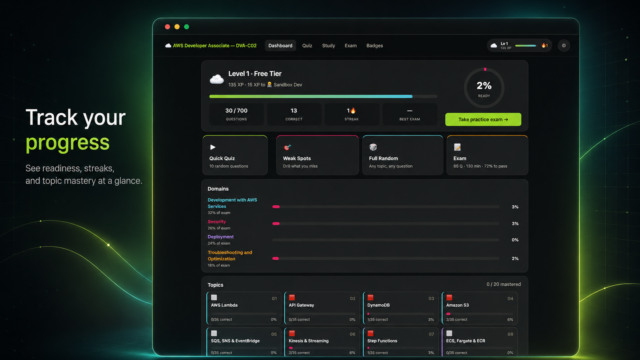Go to the Exam tab in the navigation

[x=350, y=45]
